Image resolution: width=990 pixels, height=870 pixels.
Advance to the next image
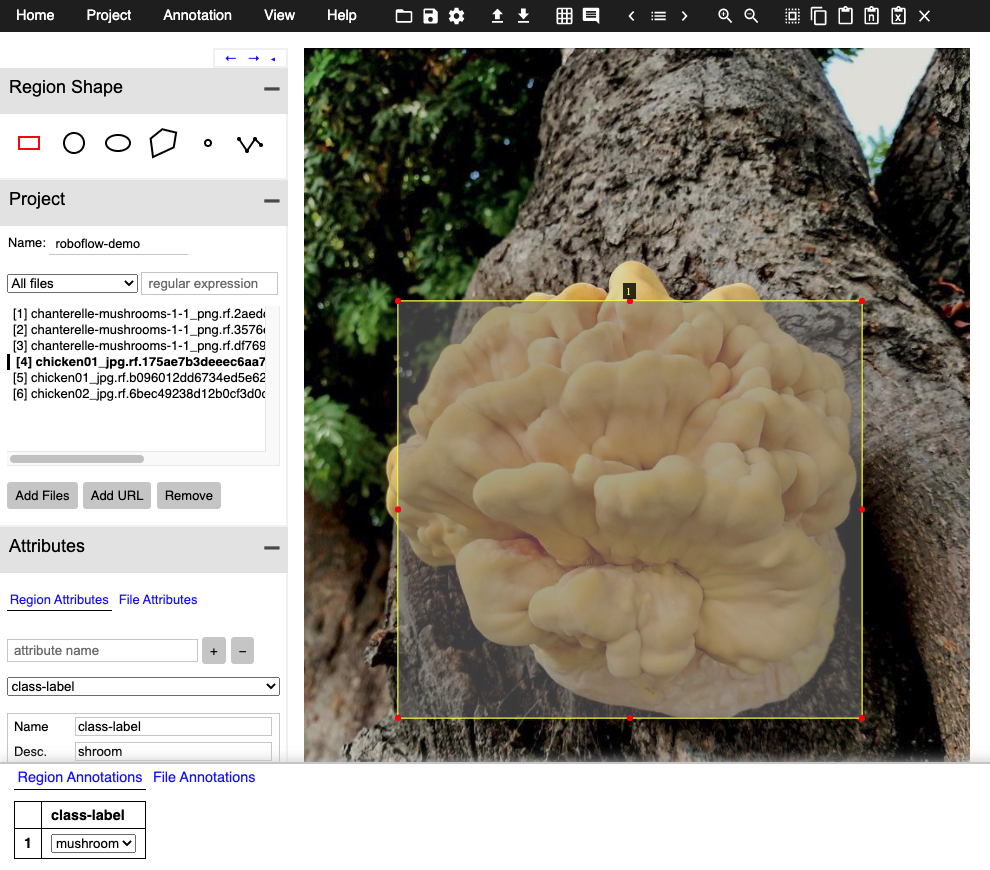click(683, 16)
